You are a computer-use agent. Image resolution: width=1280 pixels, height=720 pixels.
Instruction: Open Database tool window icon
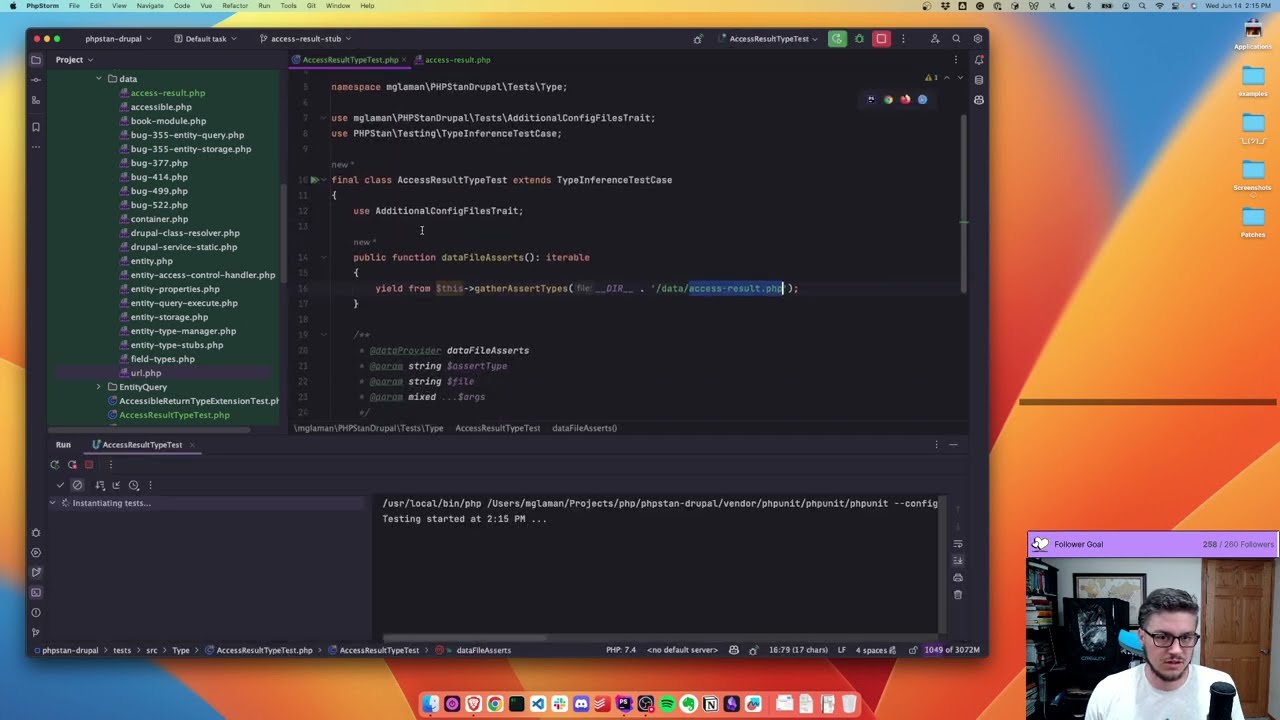point(978,80)
